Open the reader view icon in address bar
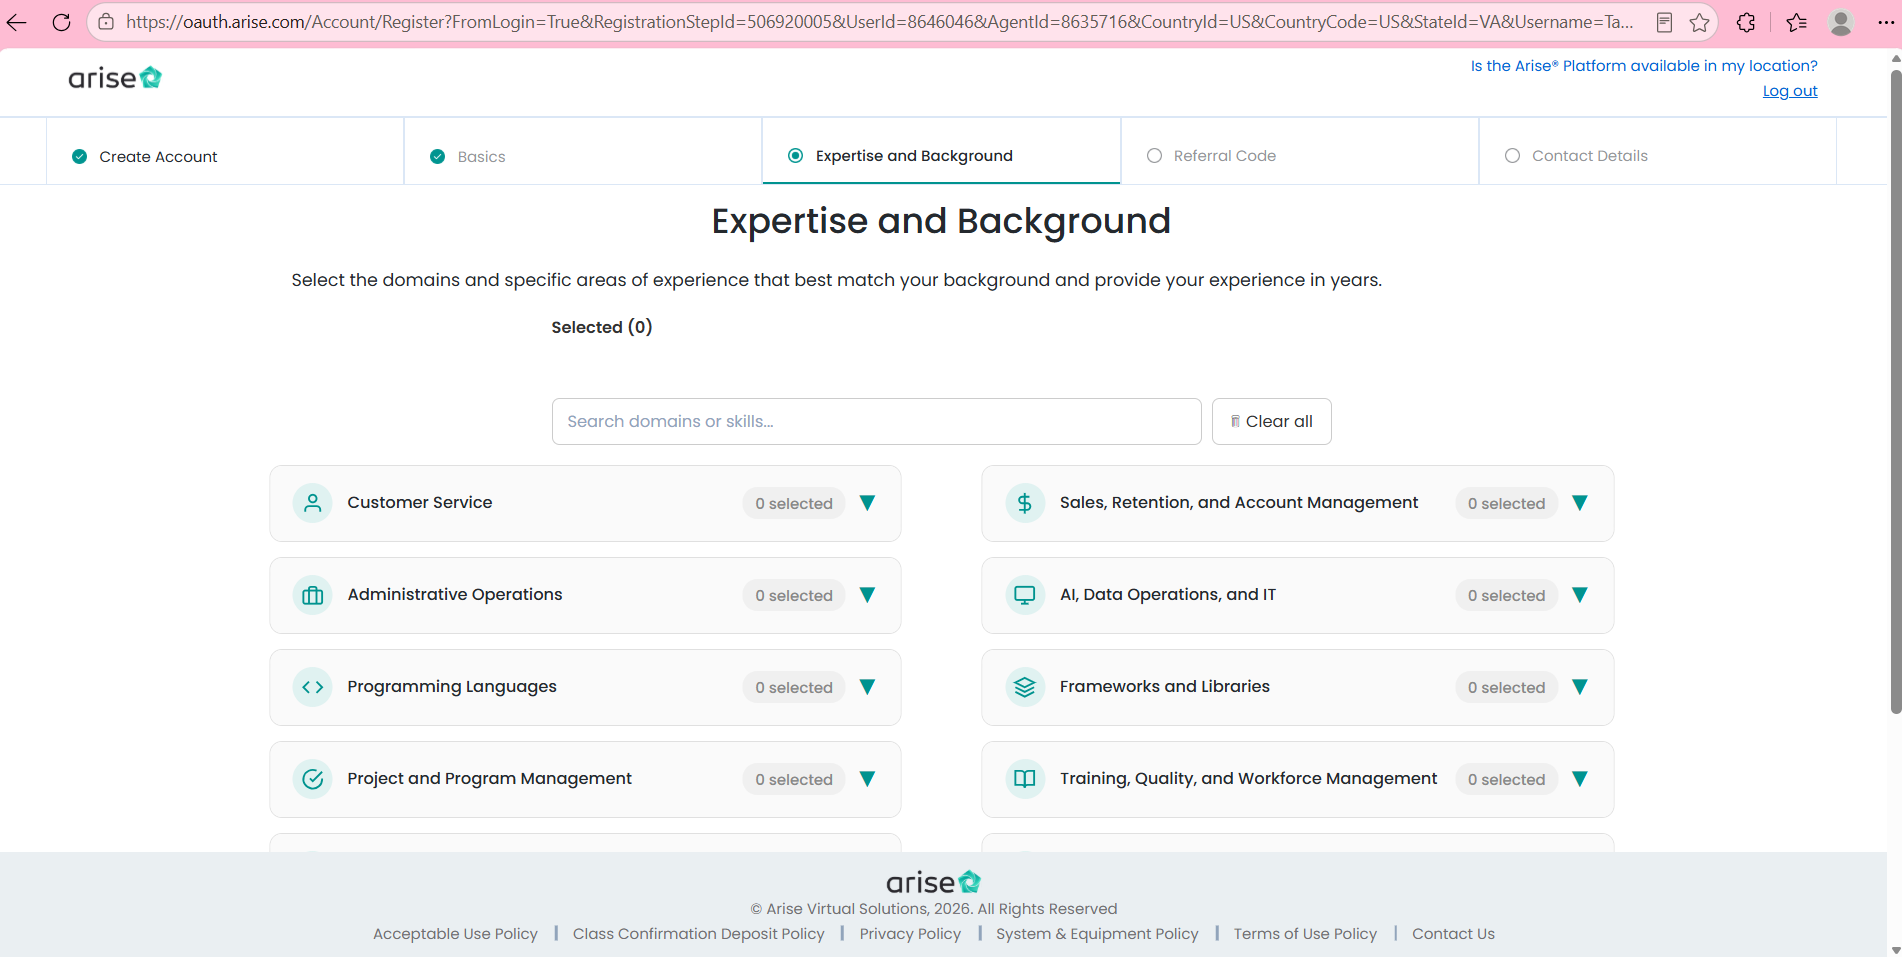 (x=1664, y=22)
